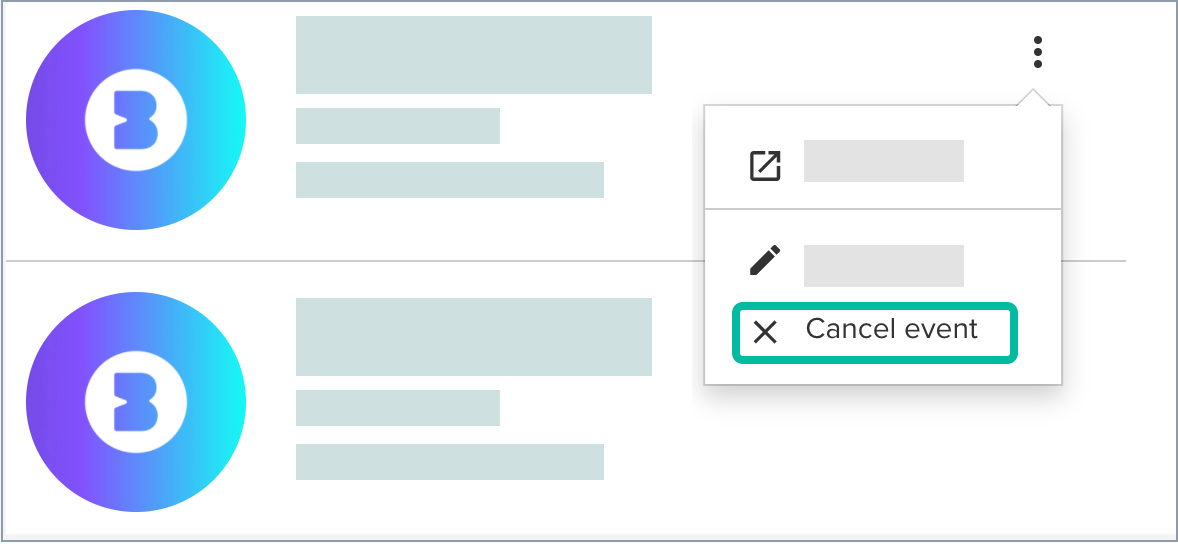1178x544 pixels.
Task: Click the short middle line of the second event
Action: tap(397, 408)
